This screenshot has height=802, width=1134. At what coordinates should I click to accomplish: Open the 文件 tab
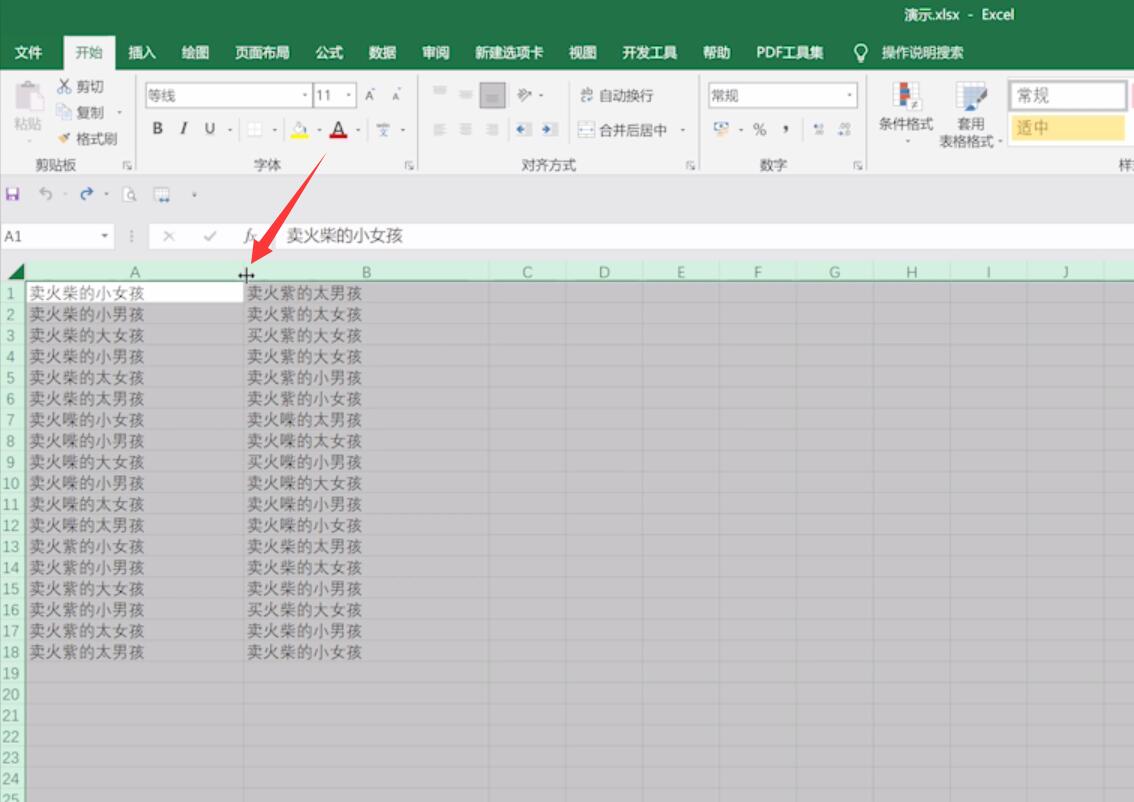coord(28,52)
